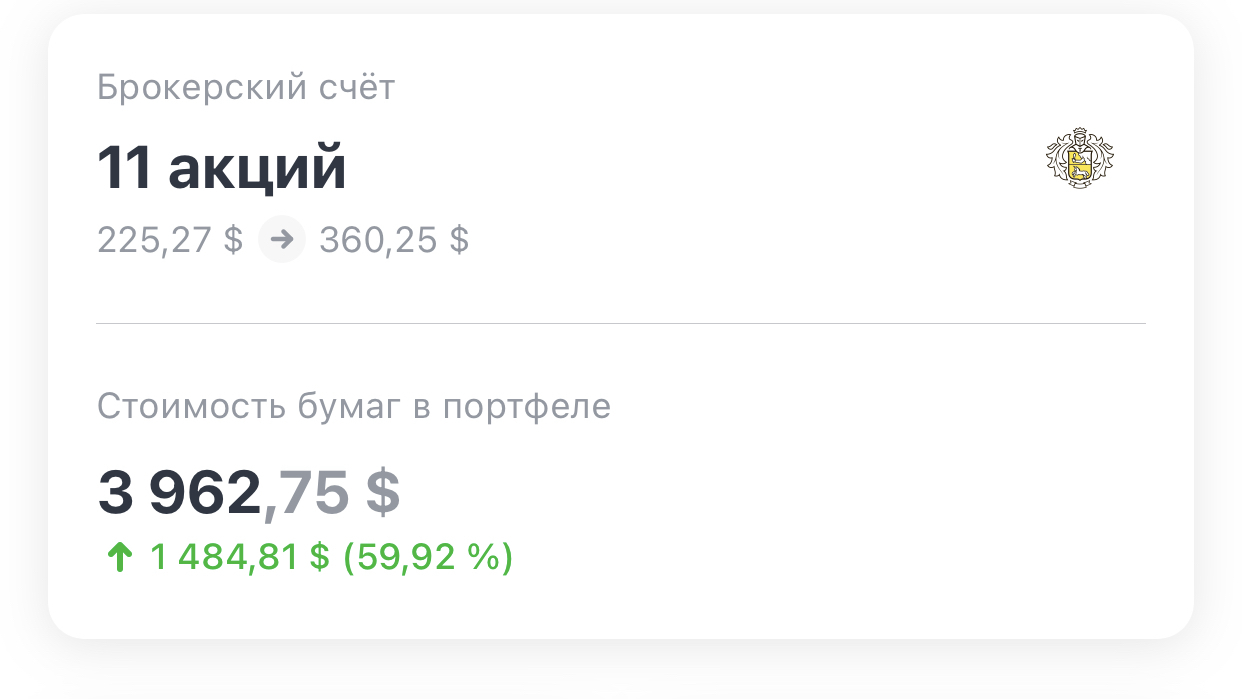This screenshot has height=699, width=1242.
Task: Click the Tinkoff crest logo
Action: point(1079,159)
